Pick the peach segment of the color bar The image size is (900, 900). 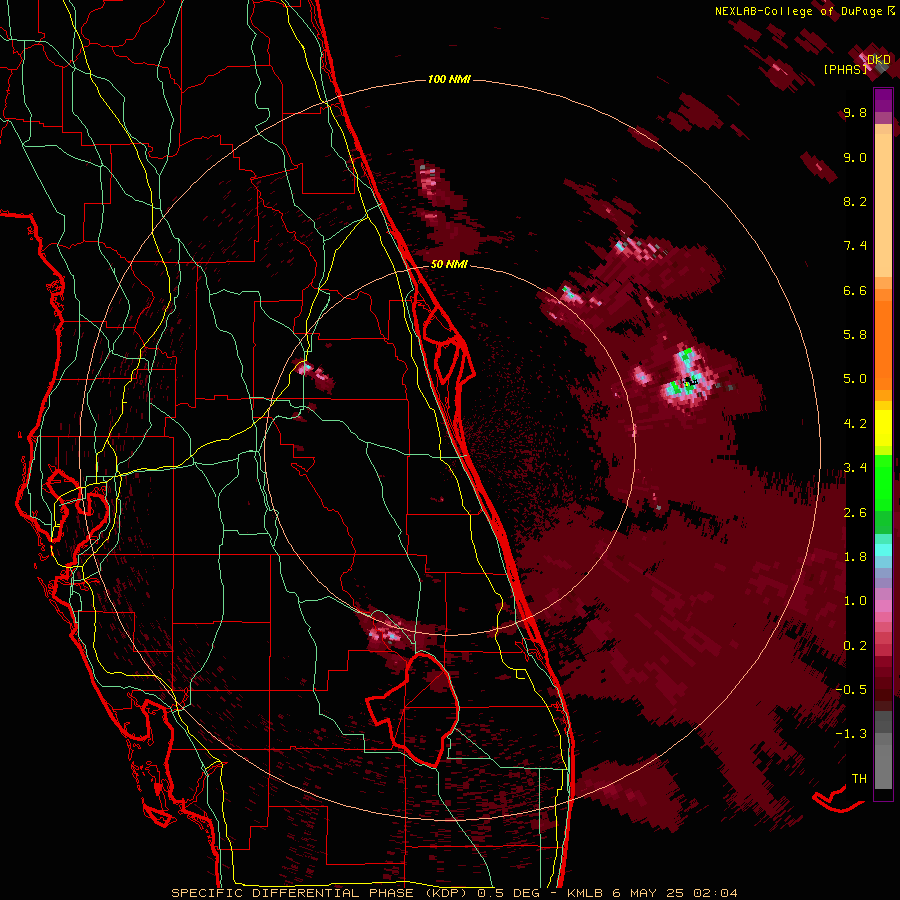click(883, 205)
